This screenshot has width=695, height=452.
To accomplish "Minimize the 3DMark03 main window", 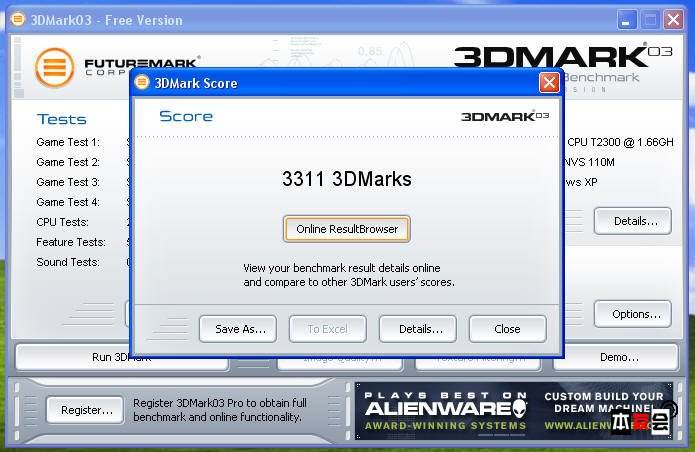I will click(x=626, y=20).
